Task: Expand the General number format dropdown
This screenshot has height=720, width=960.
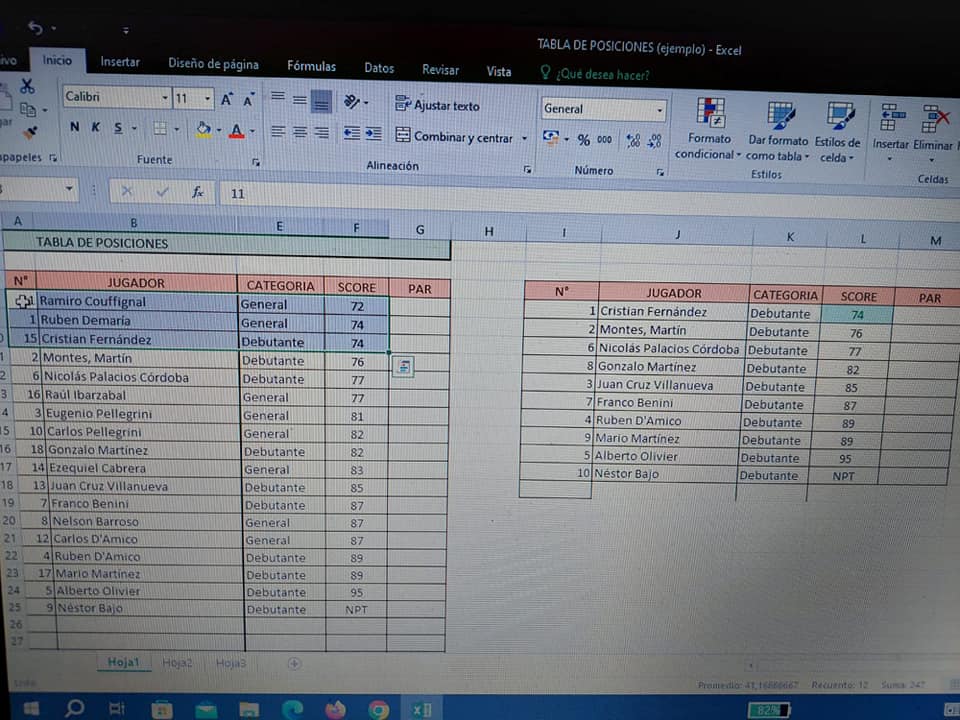Action: coord(660,110)
